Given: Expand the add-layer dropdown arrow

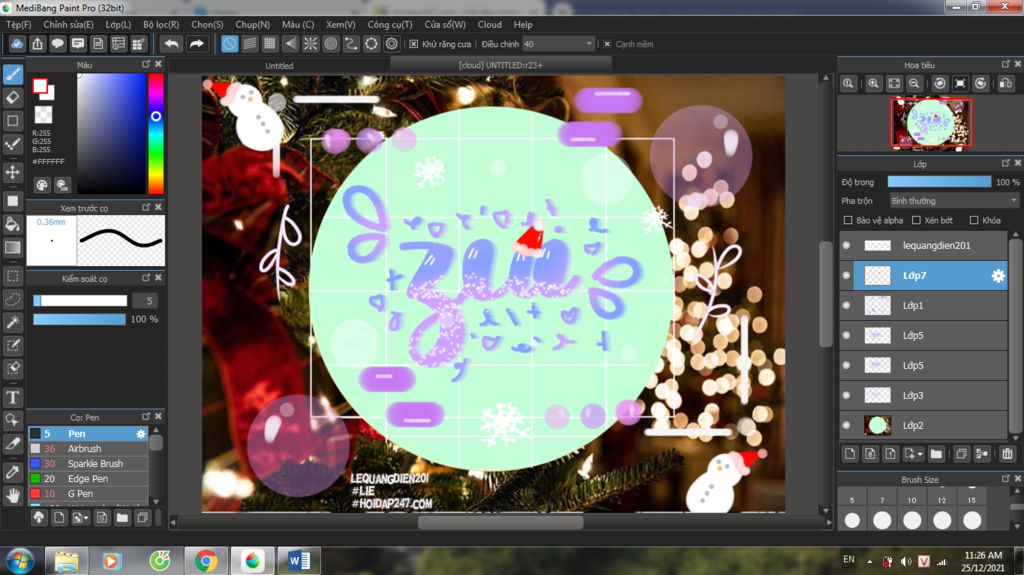Looking at the screenshot, I should coord(920,454).
